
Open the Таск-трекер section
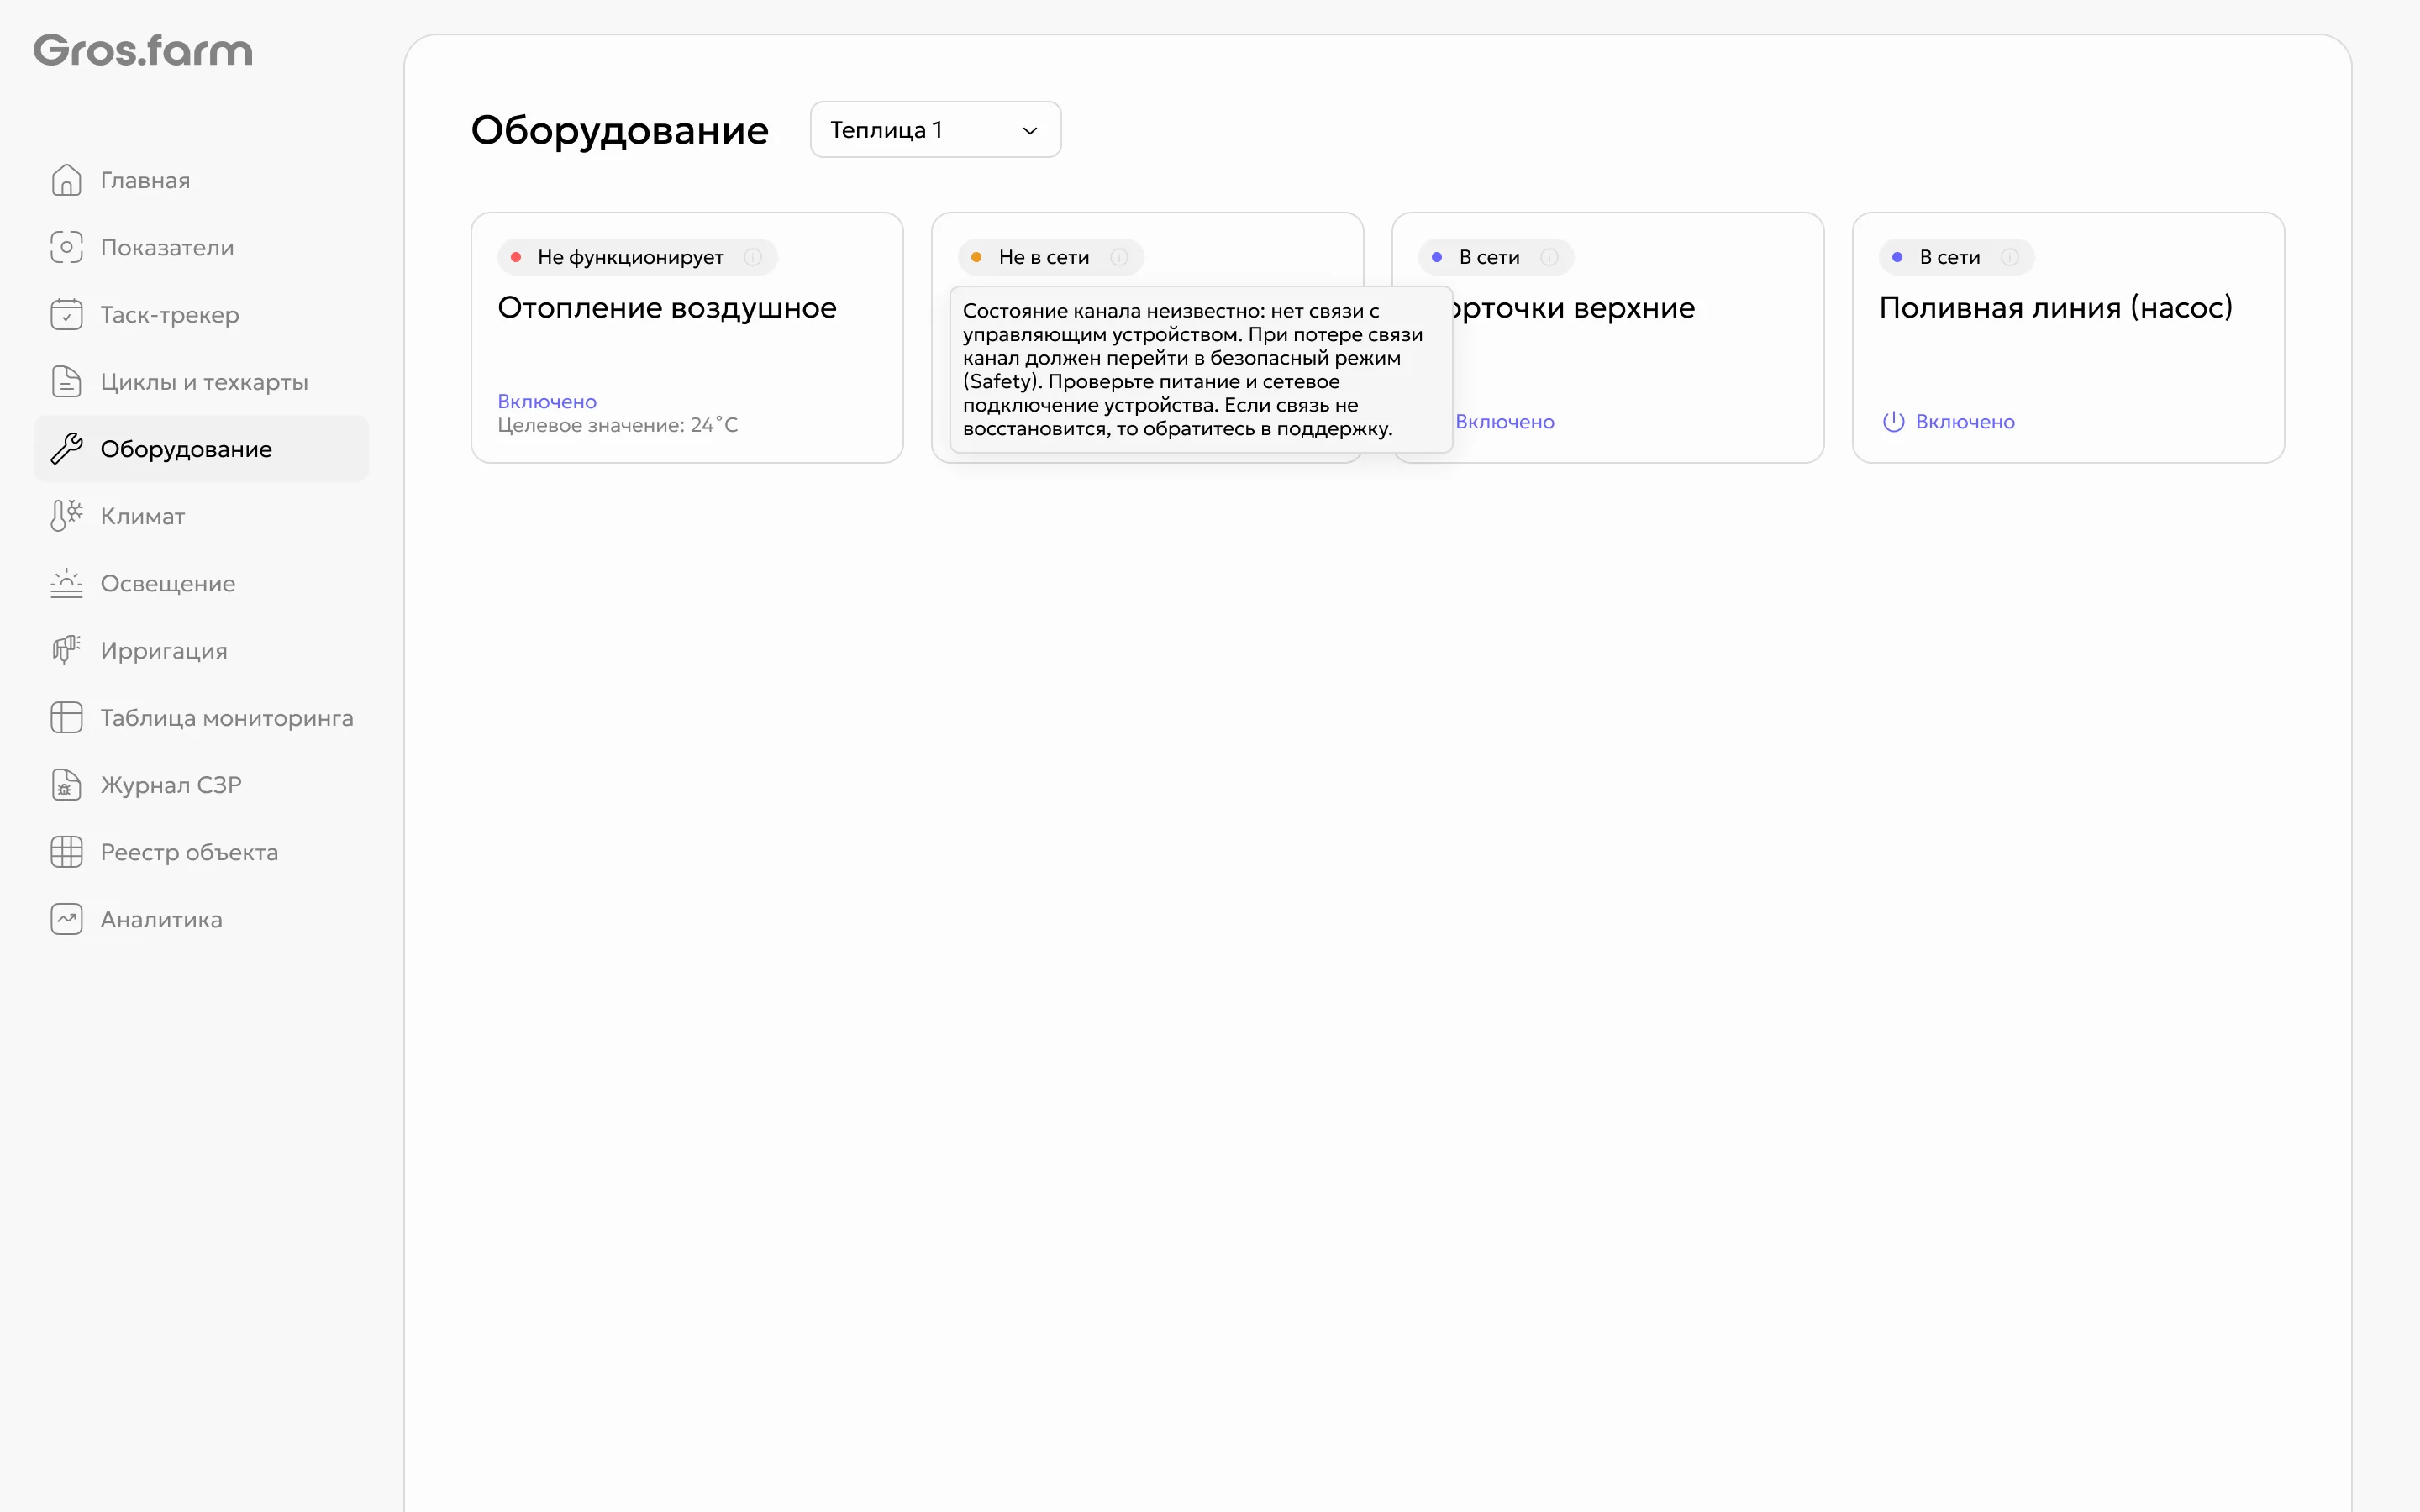pos(201,314)
